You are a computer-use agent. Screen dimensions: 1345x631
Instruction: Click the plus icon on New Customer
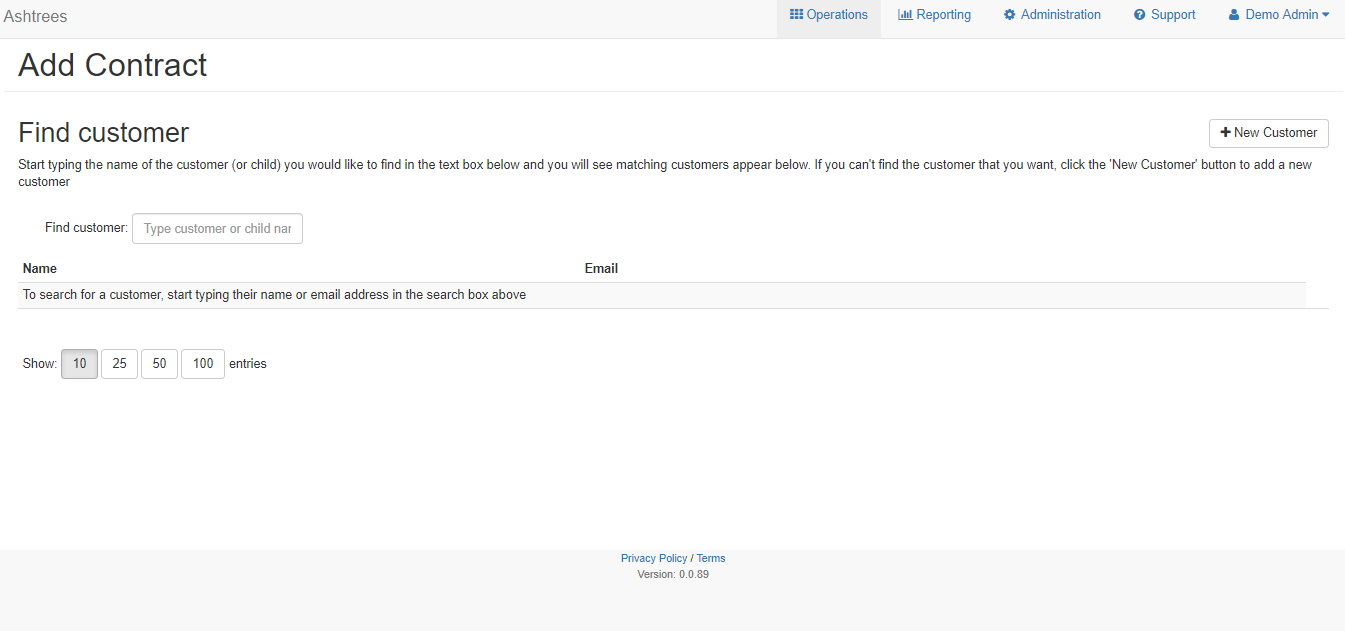tap(1225, 133)
